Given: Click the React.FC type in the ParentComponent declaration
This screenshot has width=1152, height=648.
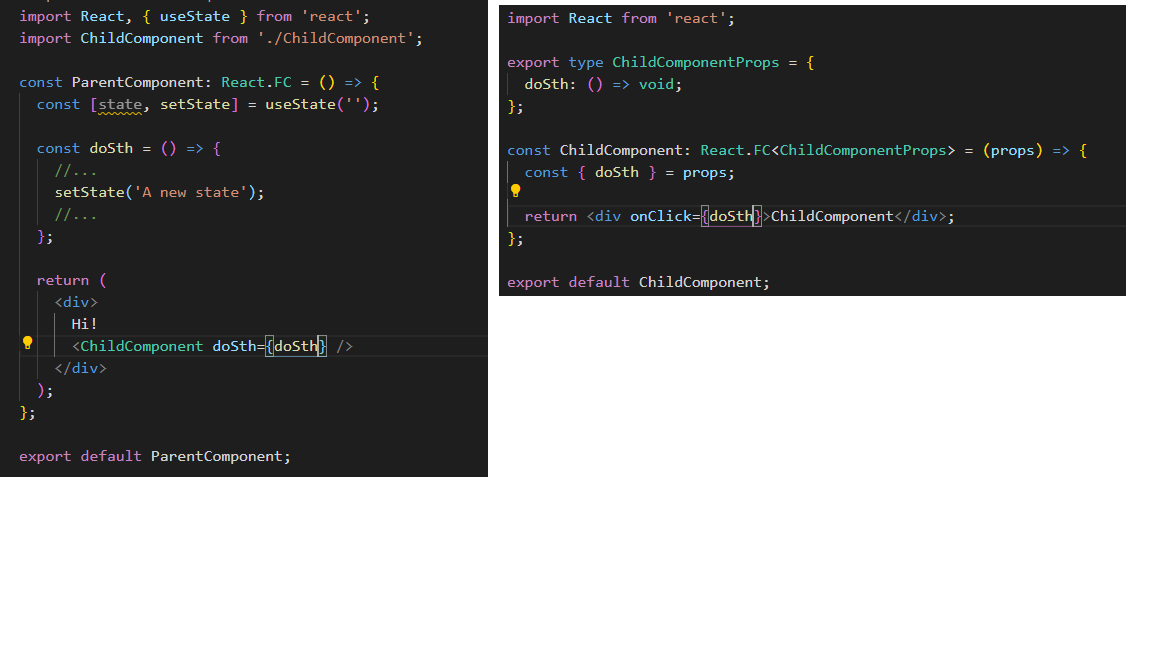Looking at the screenshot, I should coord(256,82).
